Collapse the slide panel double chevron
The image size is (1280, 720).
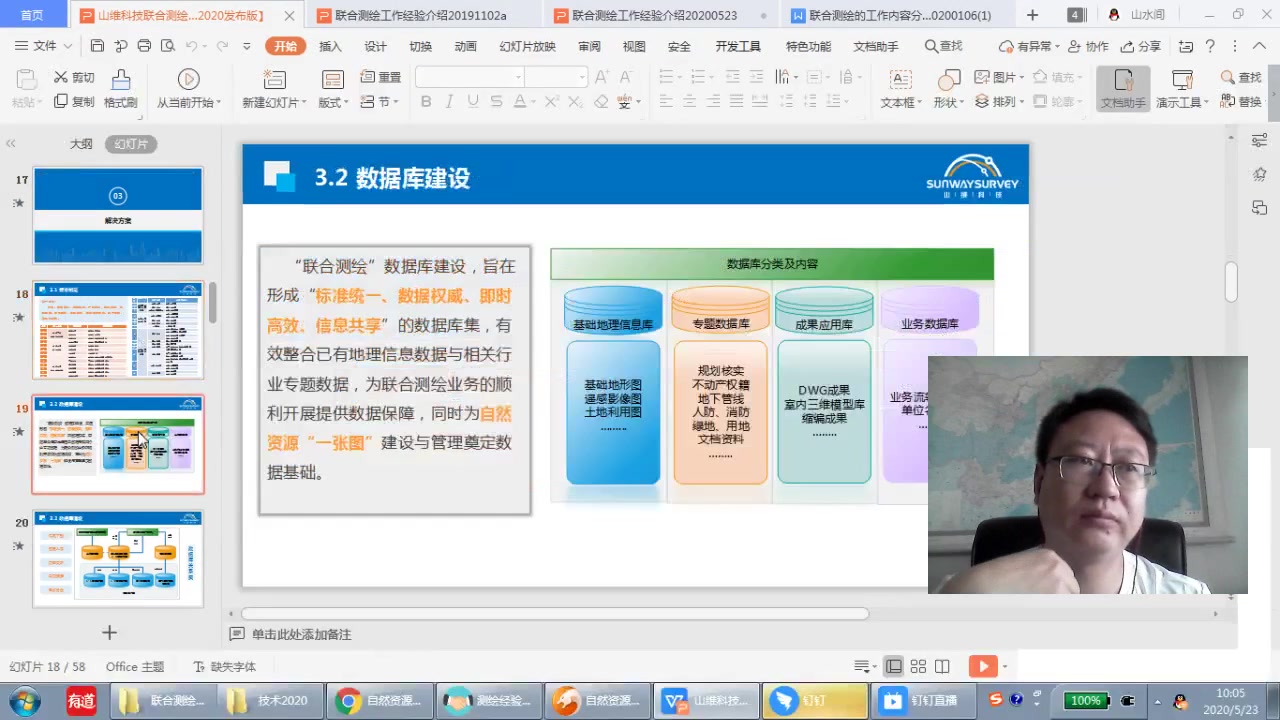point(11,144)
